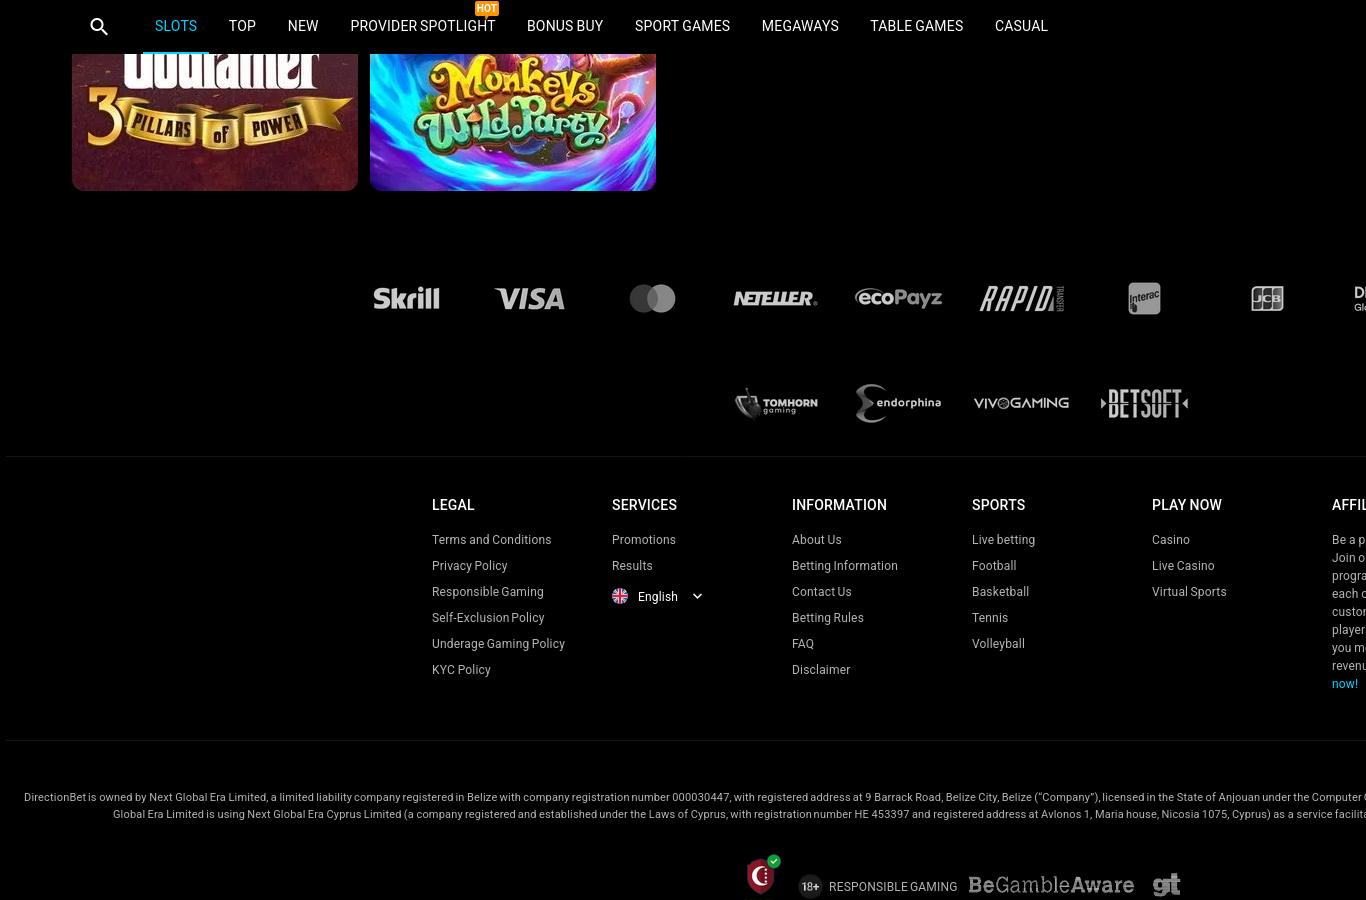Image resolution: width=1366 pixels, height=900 pixels.
Task: Switch to the NEW tab
Action: (303, 26)
